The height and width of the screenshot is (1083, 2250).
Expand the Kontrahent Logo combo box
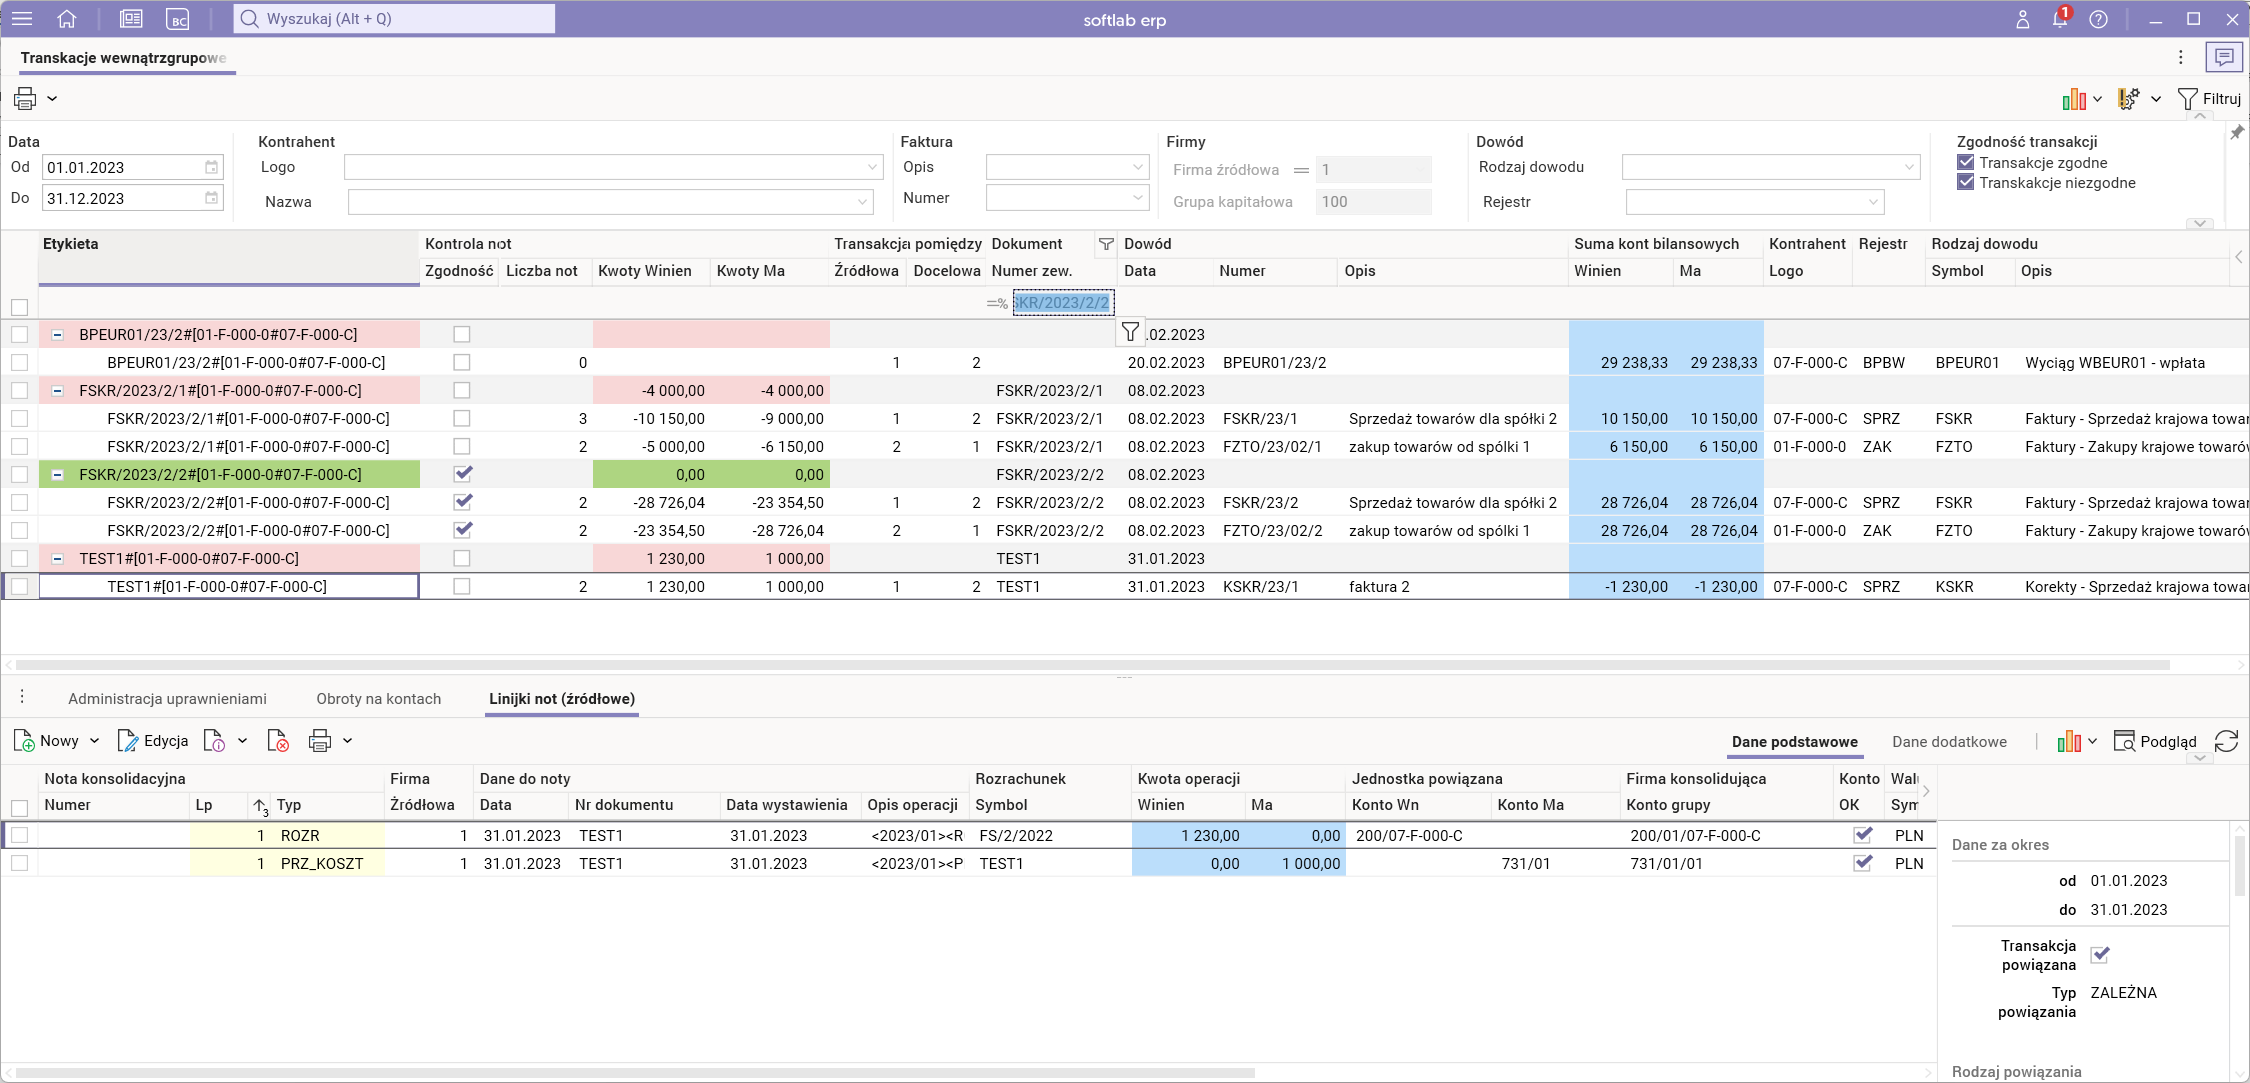click(x=872, y=167)
